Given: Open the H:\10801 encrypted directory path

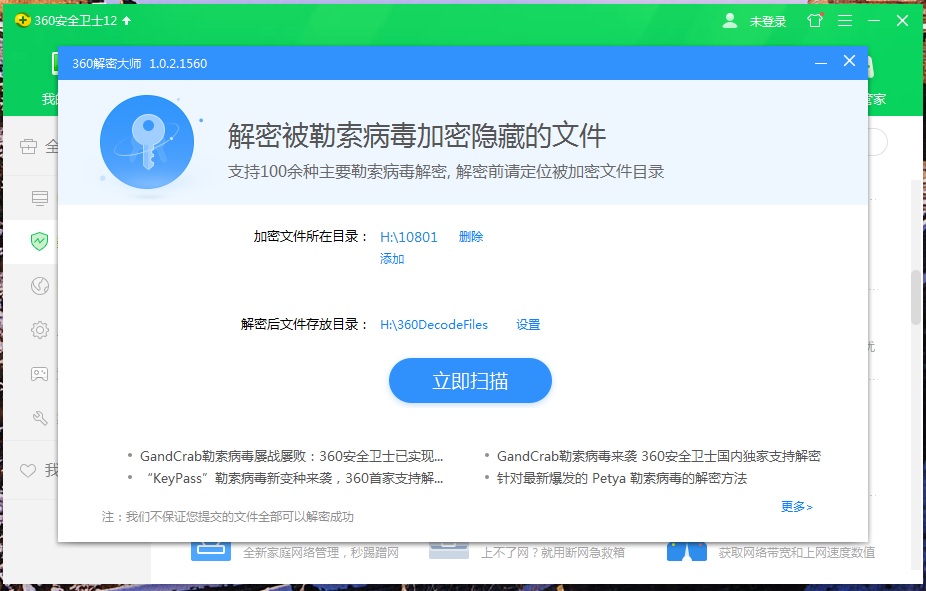Looking at the screenshot, I should [409, 237].
